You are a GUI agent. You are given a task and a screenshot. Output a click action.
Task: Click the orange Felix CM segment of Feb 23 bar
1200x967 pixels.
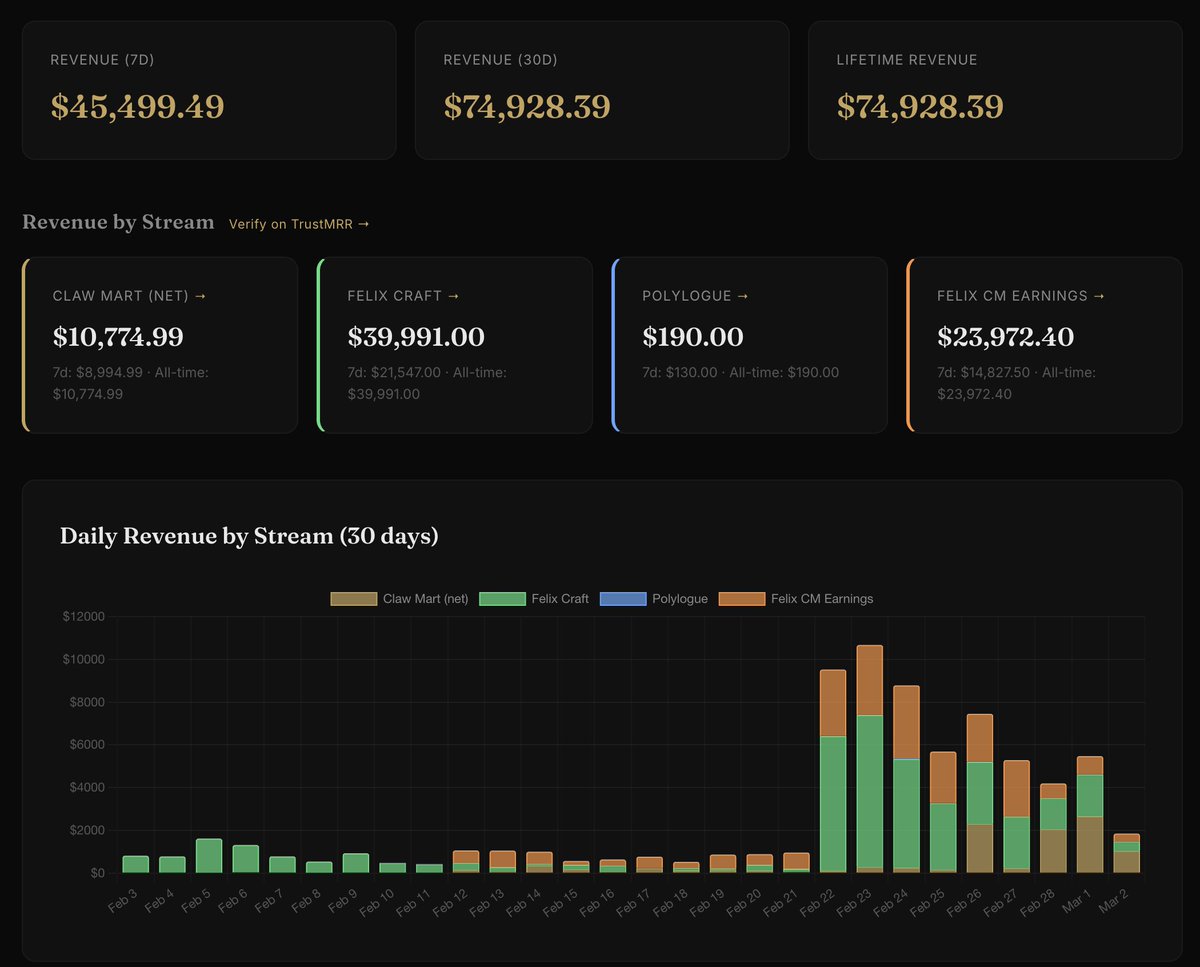tap(870, 680)
